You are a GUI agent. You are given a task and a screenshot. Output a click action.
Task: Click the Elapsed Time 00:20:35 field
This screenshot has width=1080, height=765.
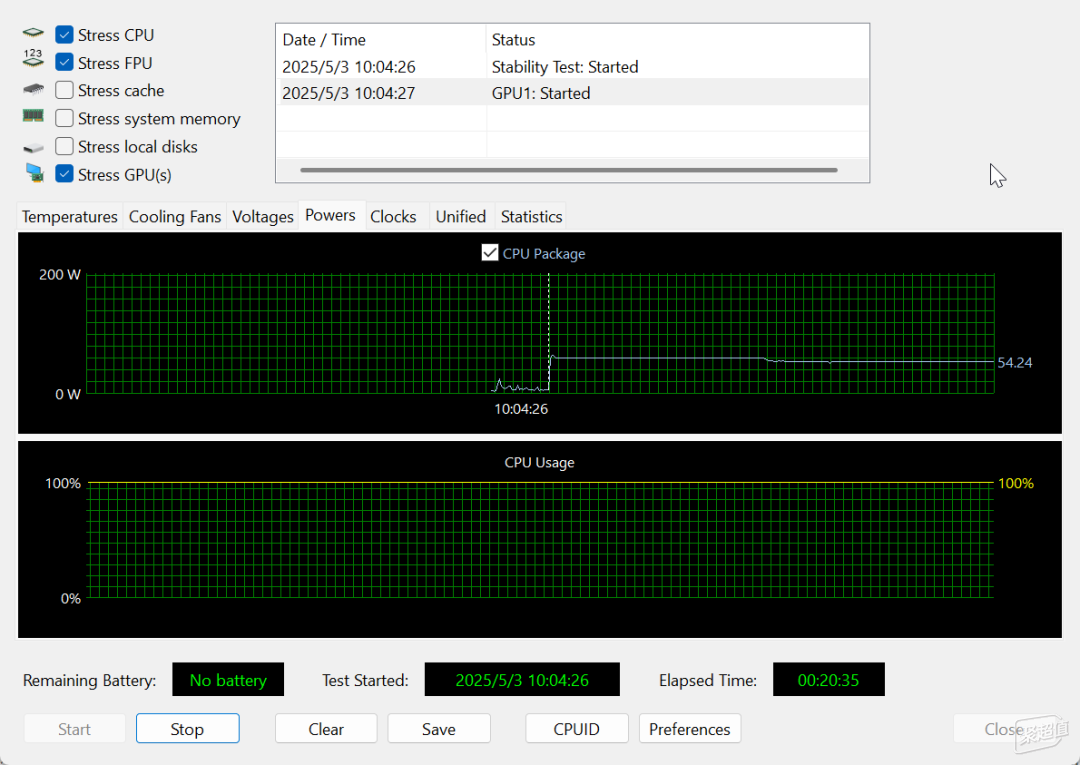click(x=829, y=680)
